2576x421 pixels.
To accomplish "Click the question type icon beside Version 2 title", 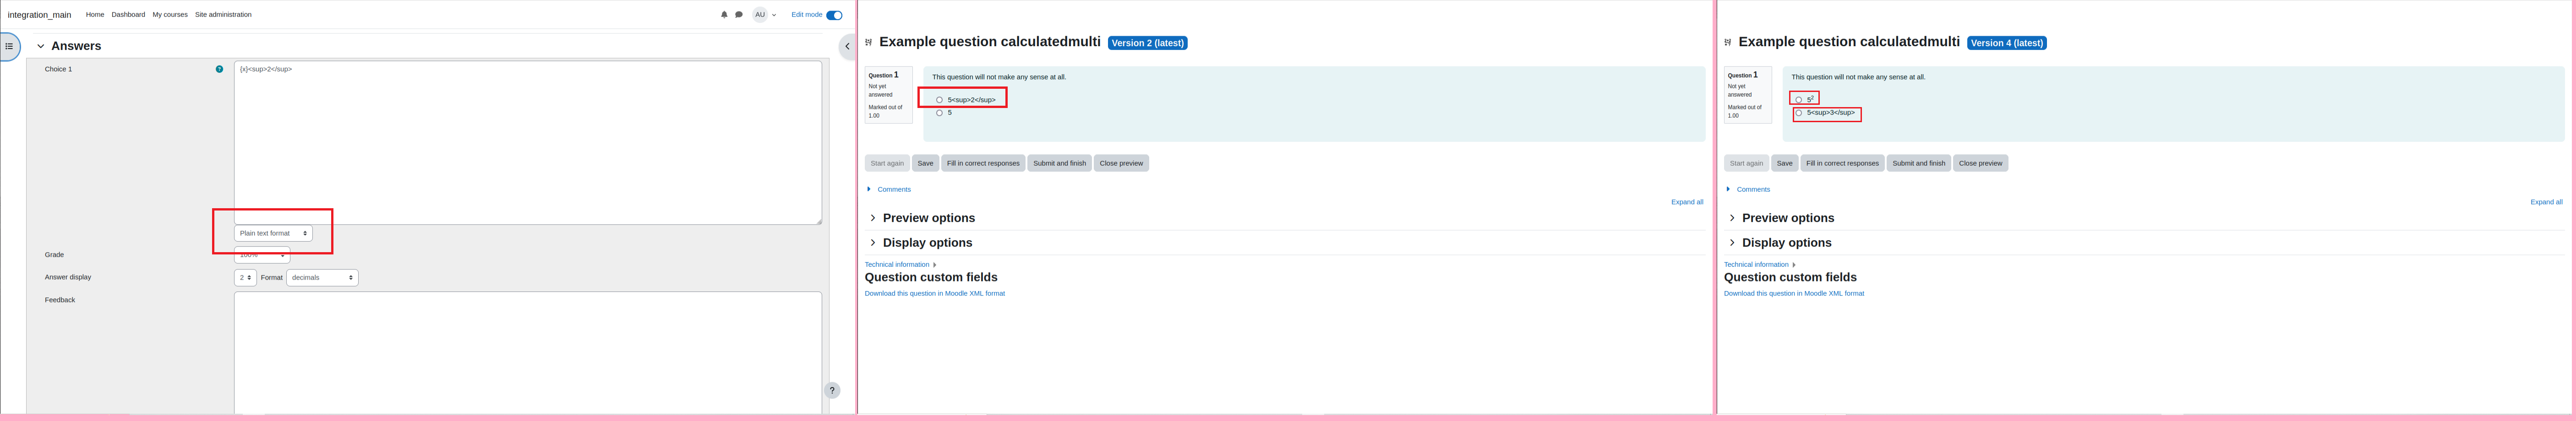I will 868,42.
